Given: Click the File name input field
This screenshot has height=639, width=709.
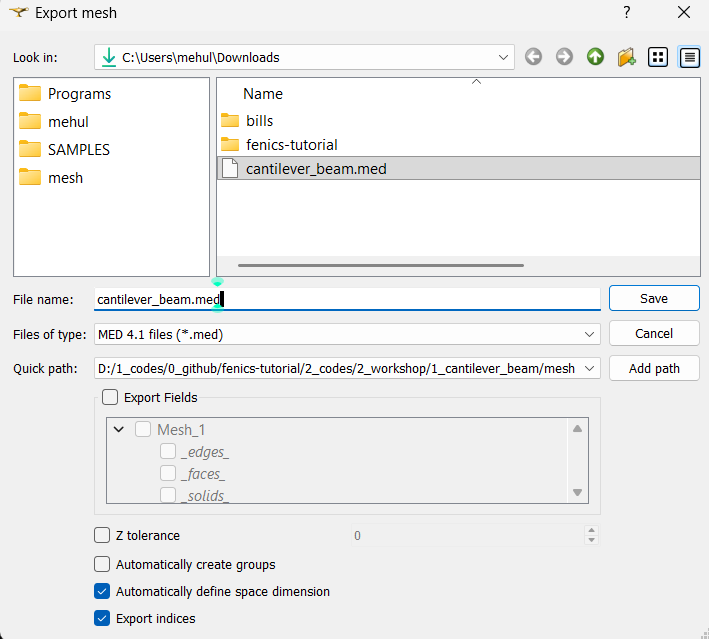Looking at the screenshot, I should (x=347, y=299).
